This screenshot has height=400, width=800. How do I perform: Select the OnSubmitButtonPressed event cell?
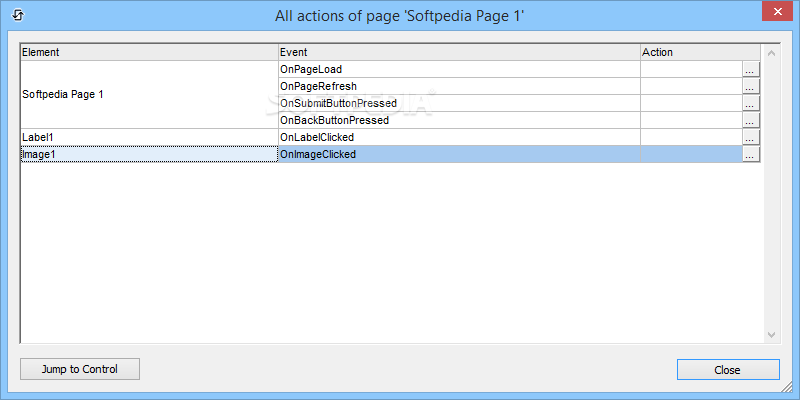point(459,104)
